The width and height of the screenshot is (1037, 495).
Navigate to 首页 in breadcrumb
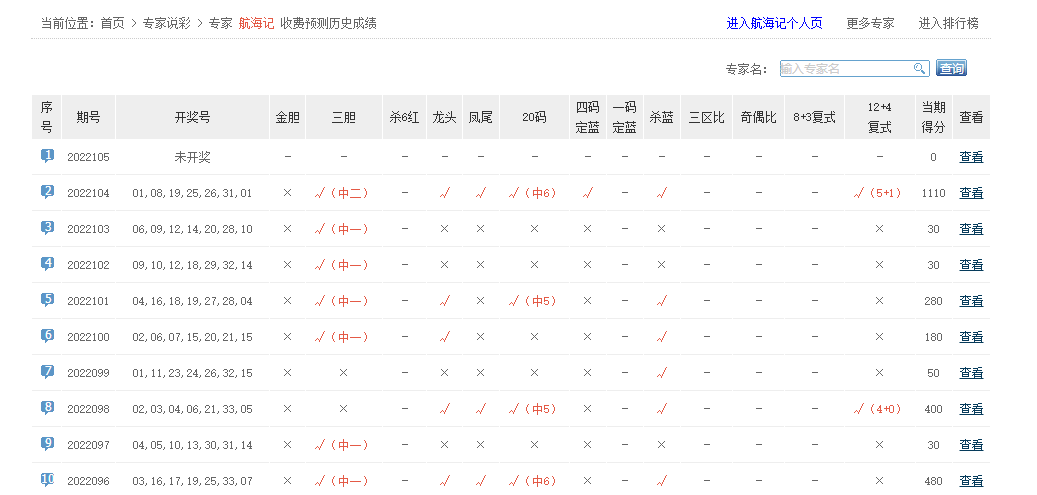[x=112, y=23]
